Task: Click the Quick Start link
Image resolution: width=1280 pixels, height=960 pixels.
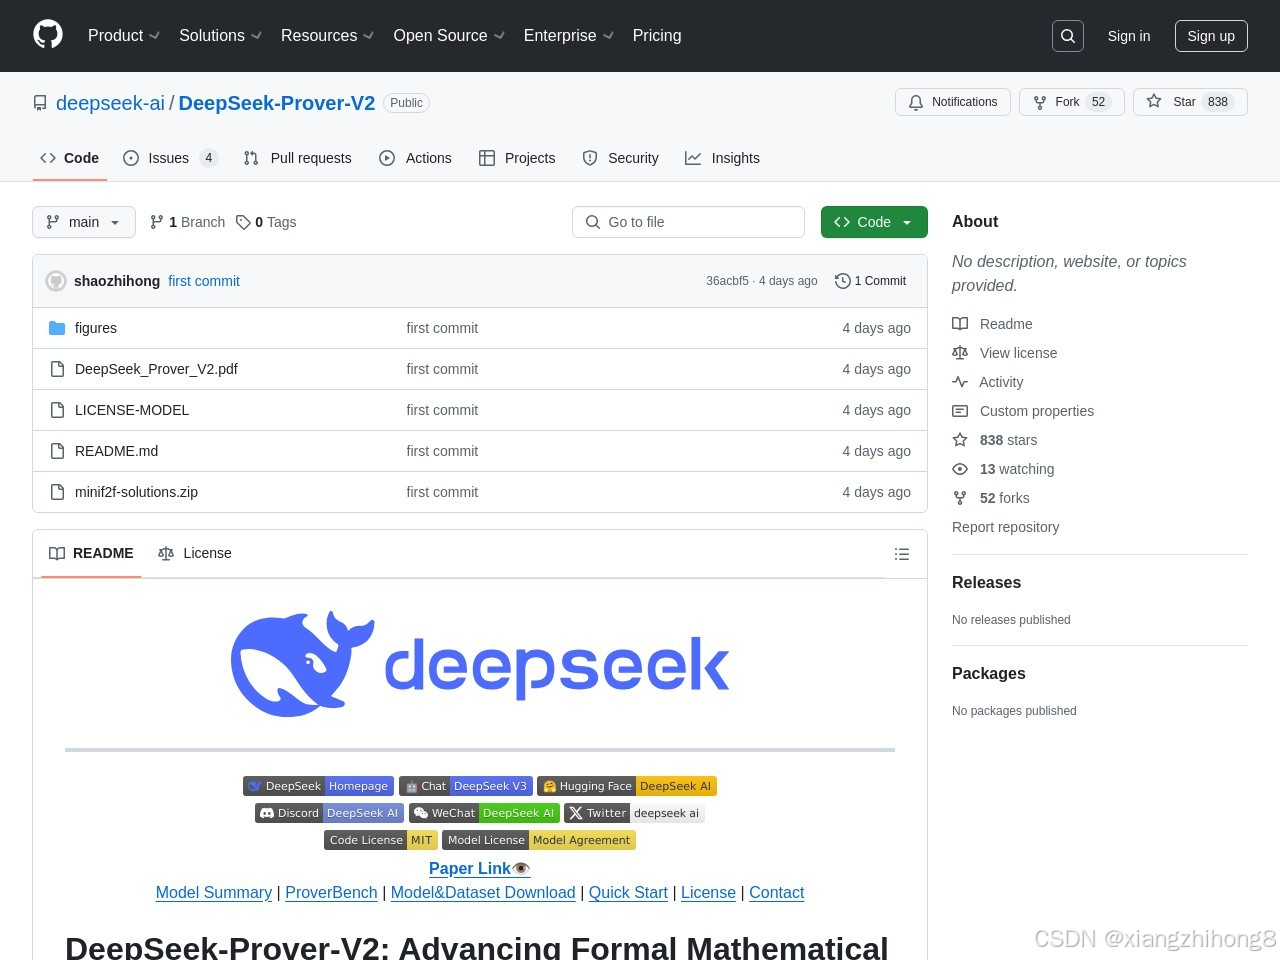Action: pos(628,892)
